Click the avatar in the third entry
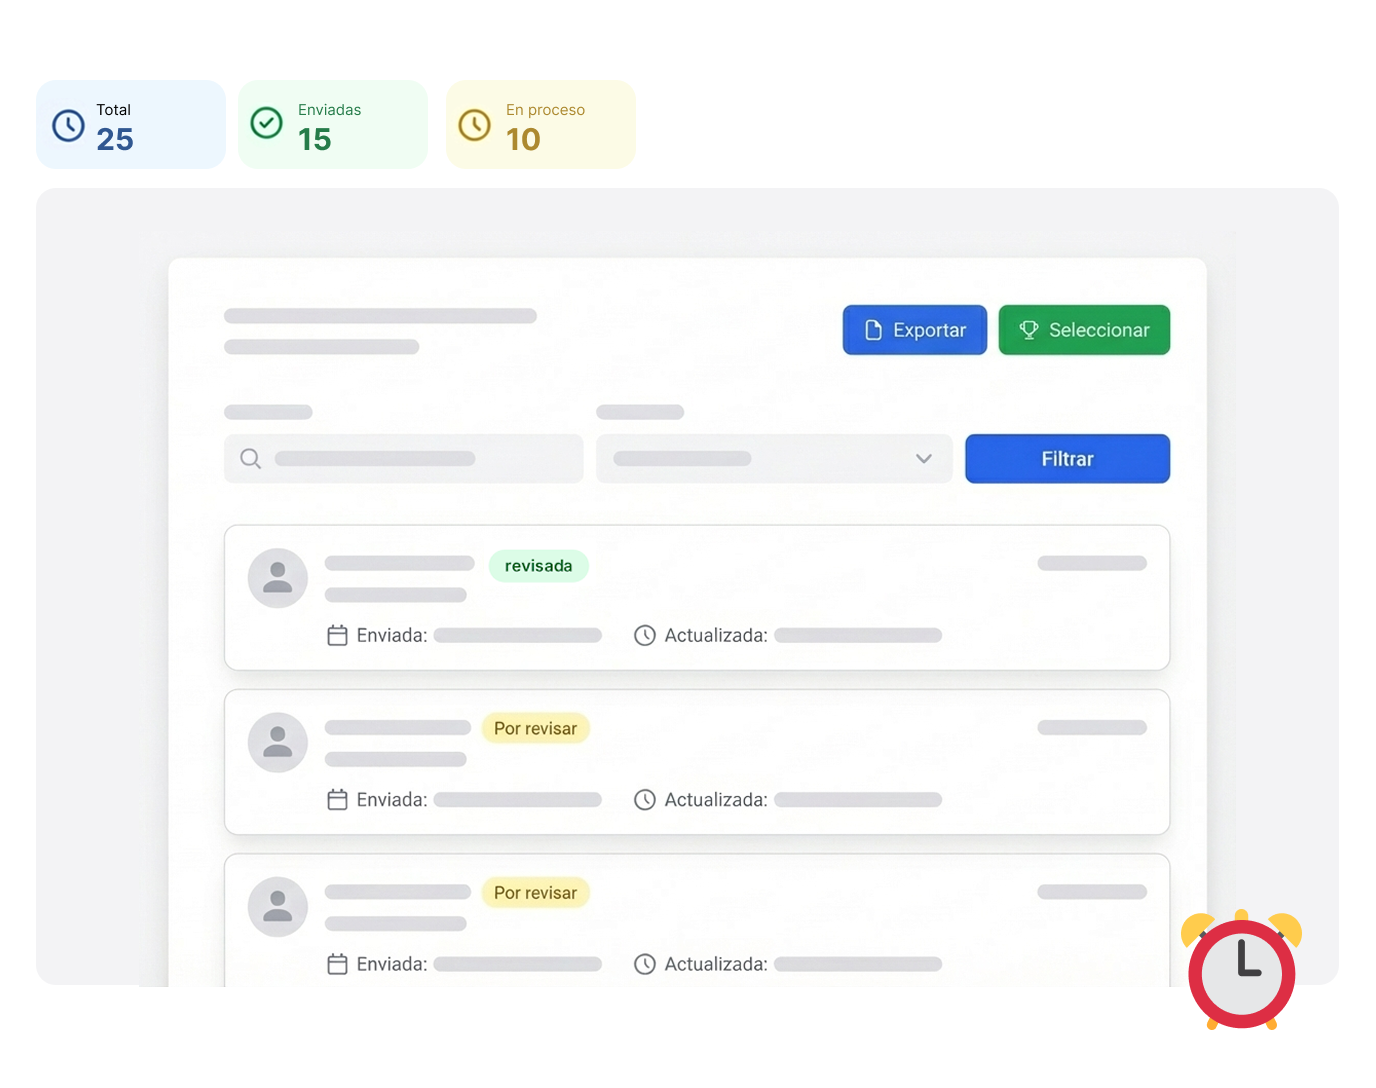 click(x=277, y=907)
